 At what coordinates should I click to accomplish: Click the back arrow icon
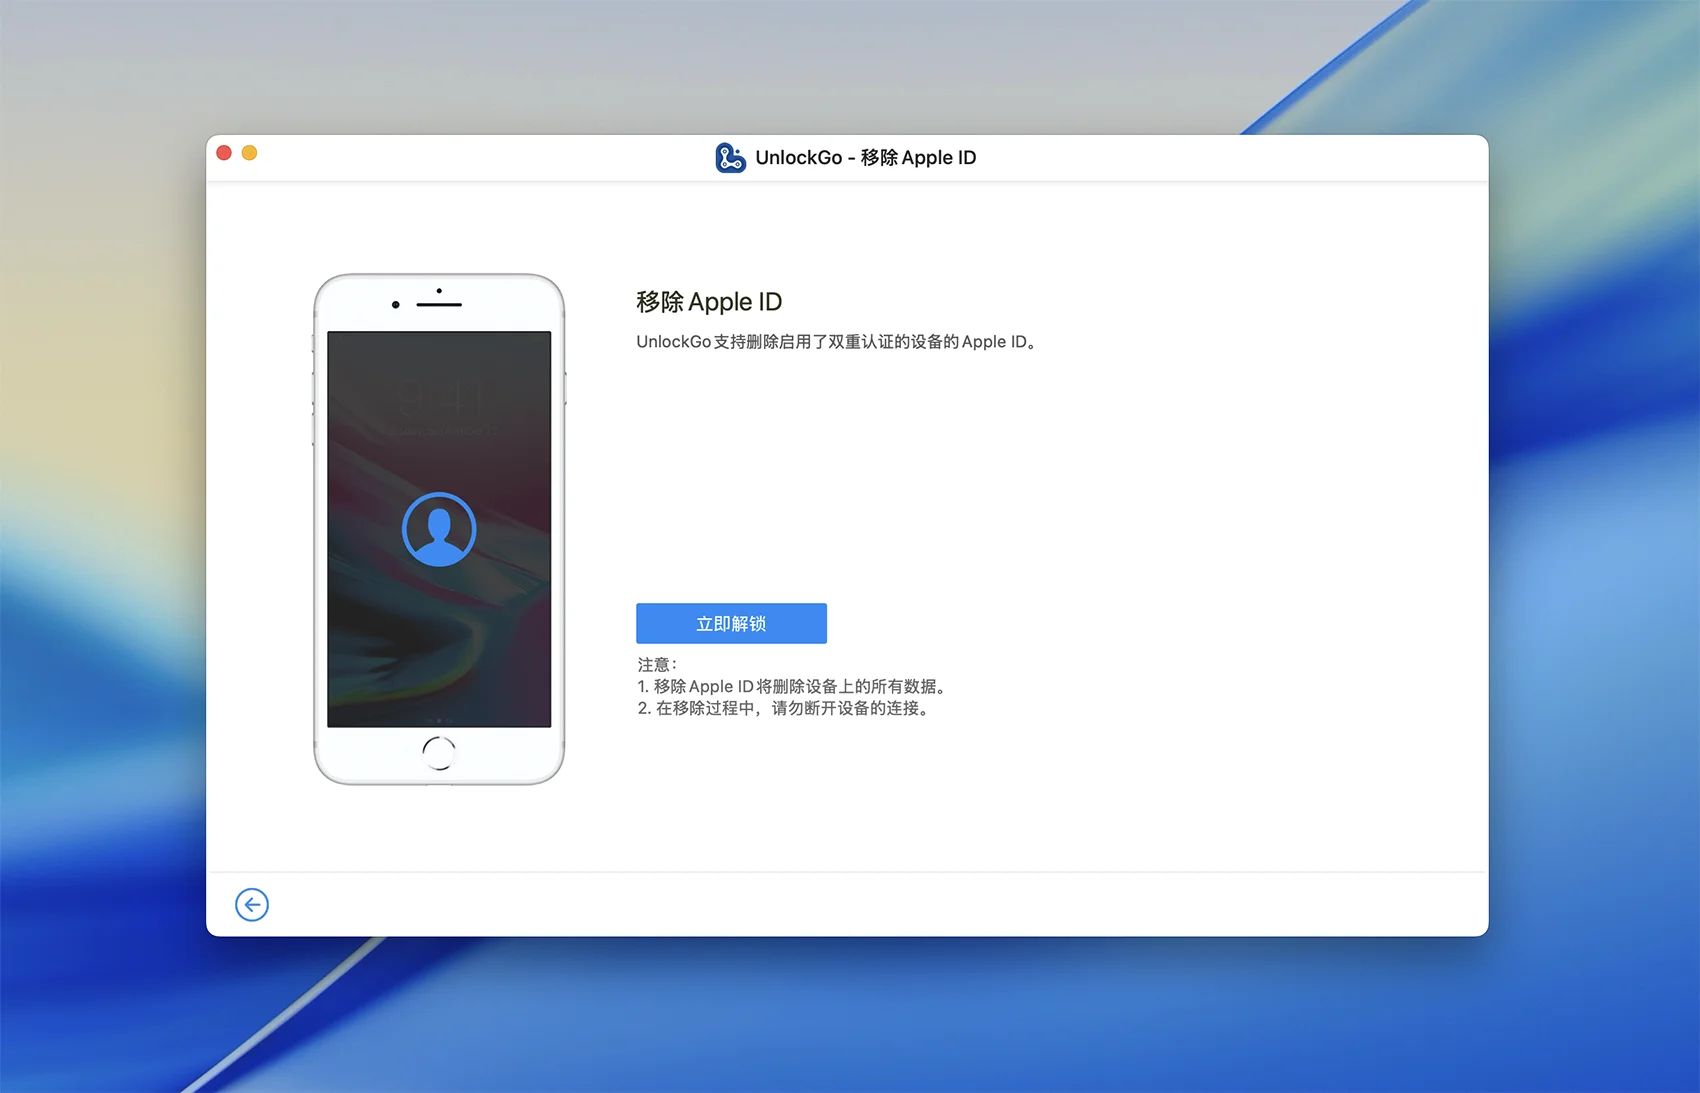point(252,905)
